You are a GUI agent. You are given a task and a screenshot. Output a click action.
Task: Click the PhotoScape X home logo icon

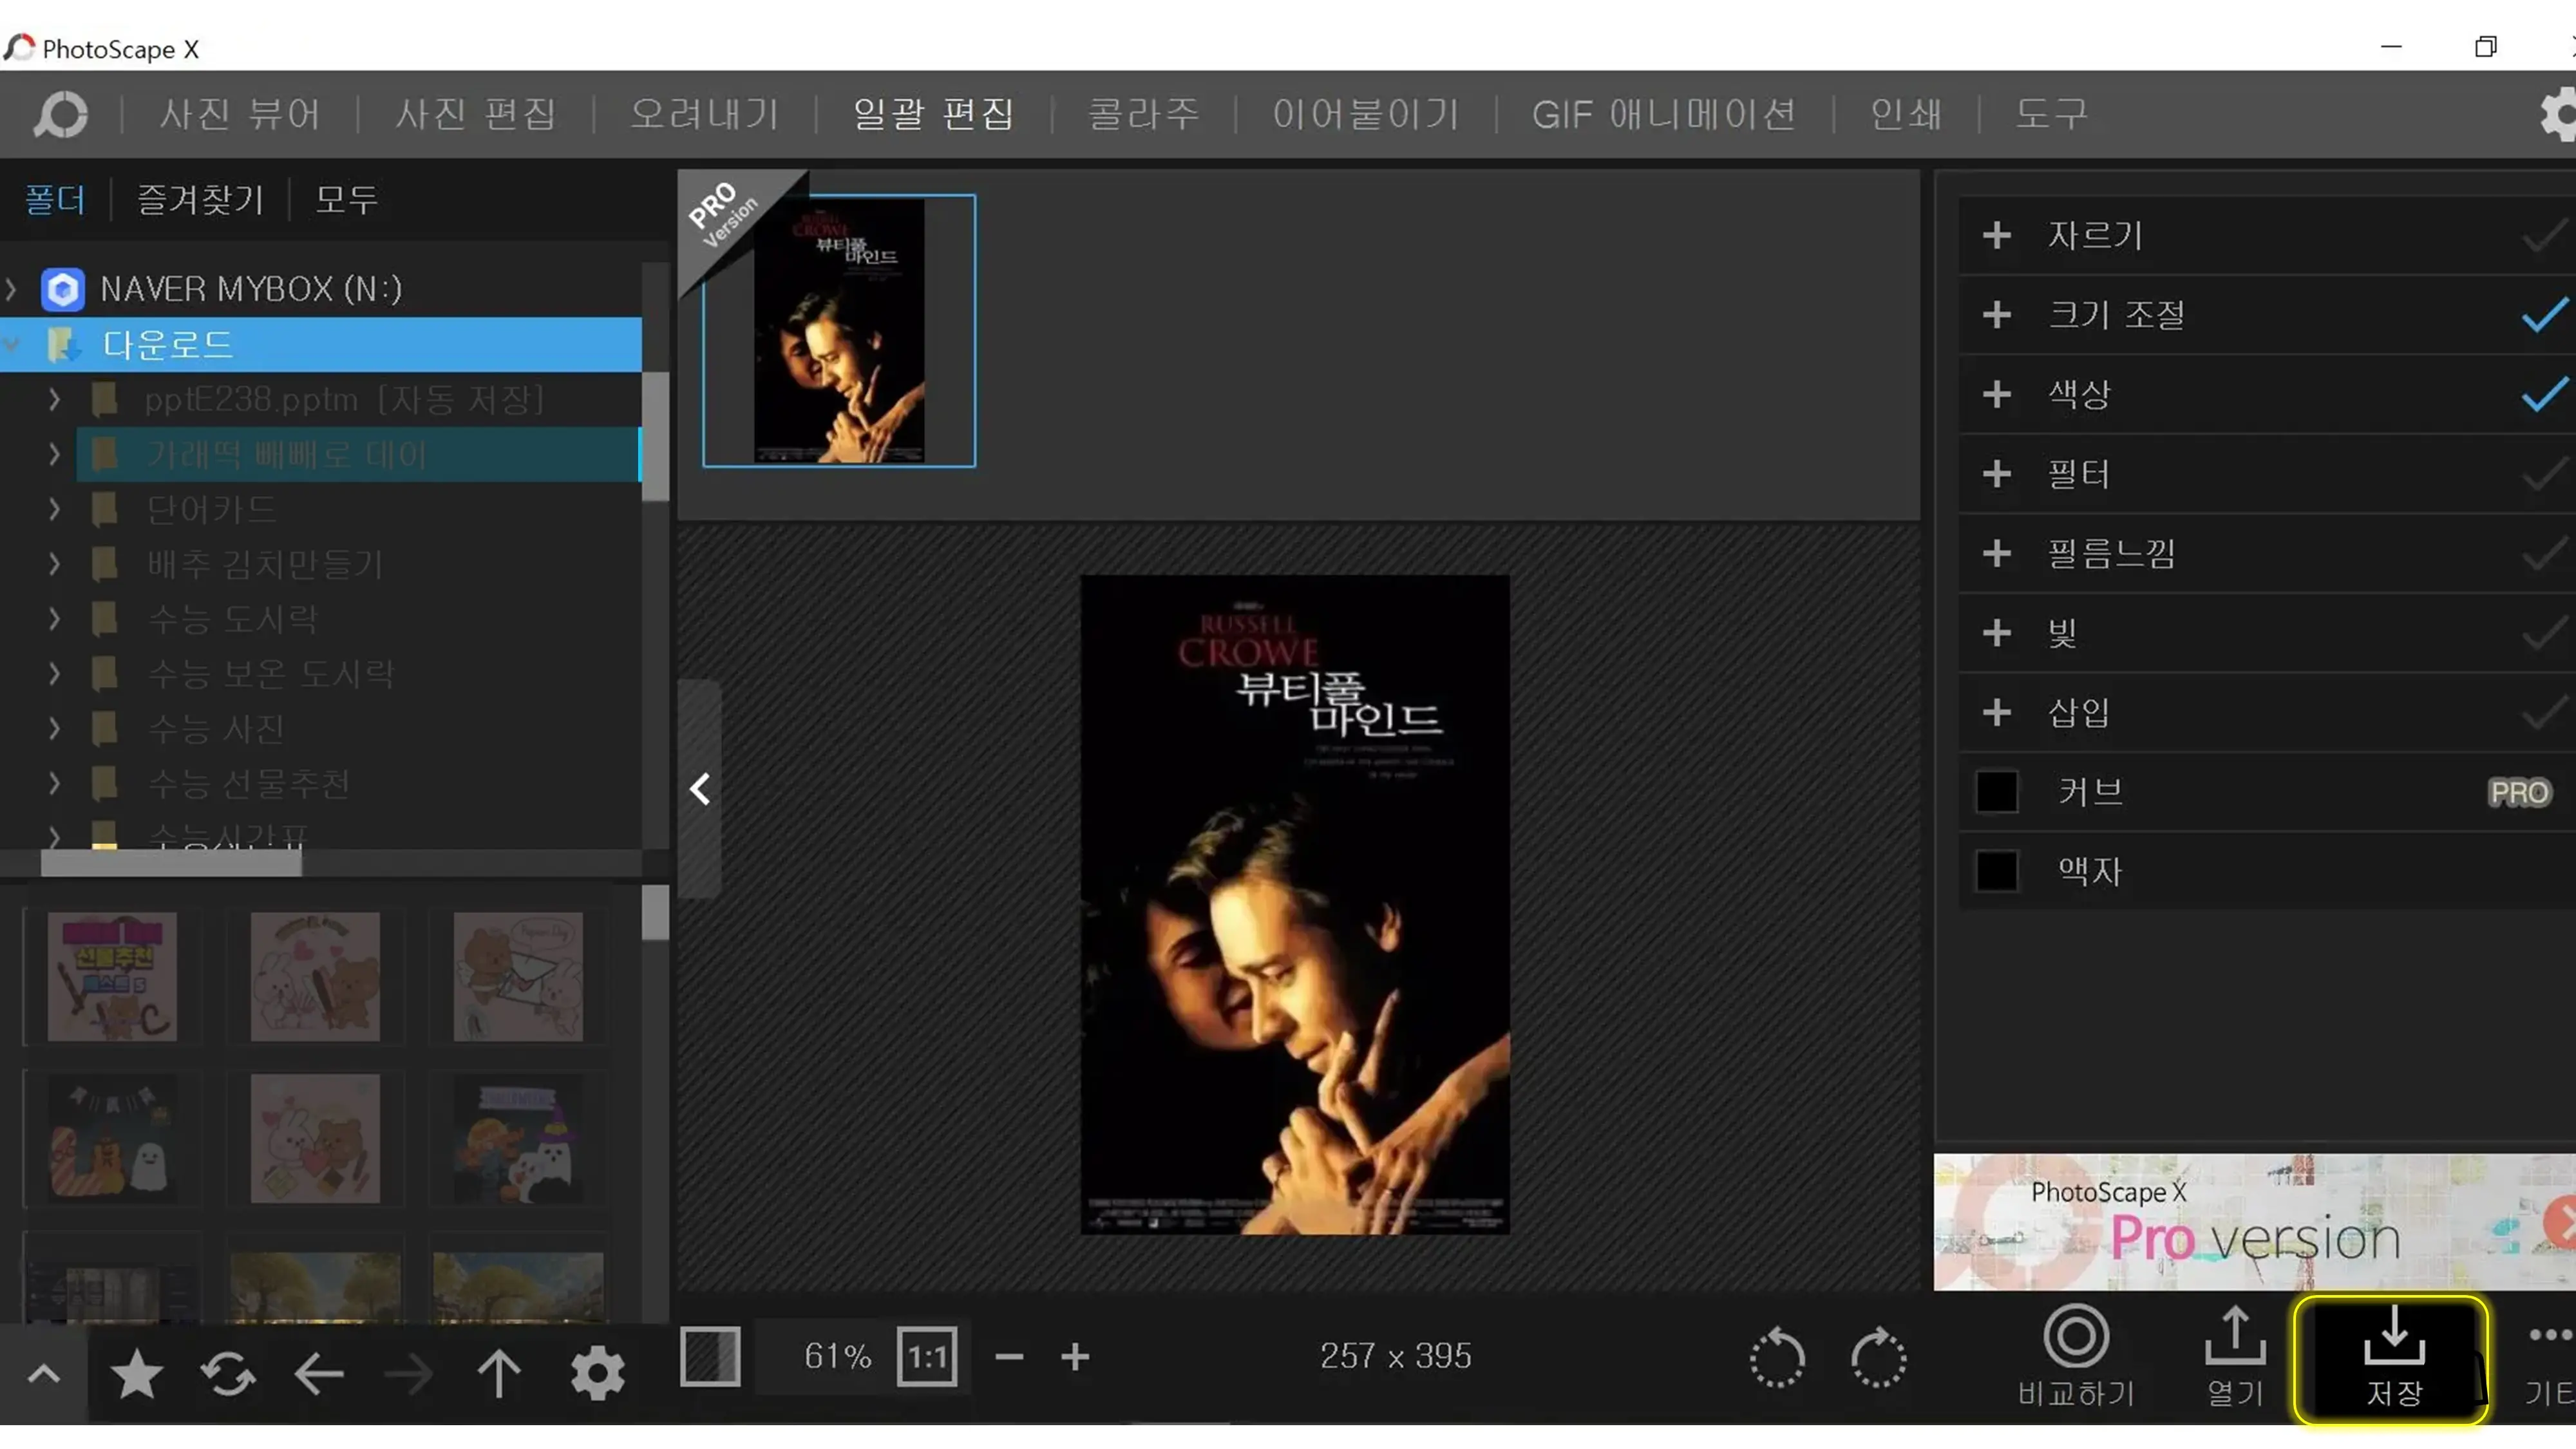tap(61, 114)
